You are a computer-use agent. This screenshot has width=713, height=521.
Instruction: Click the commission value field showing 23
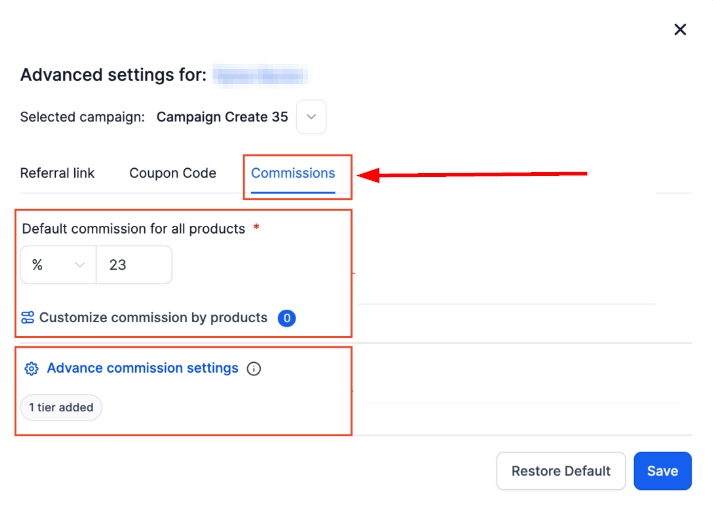[134, 265]
